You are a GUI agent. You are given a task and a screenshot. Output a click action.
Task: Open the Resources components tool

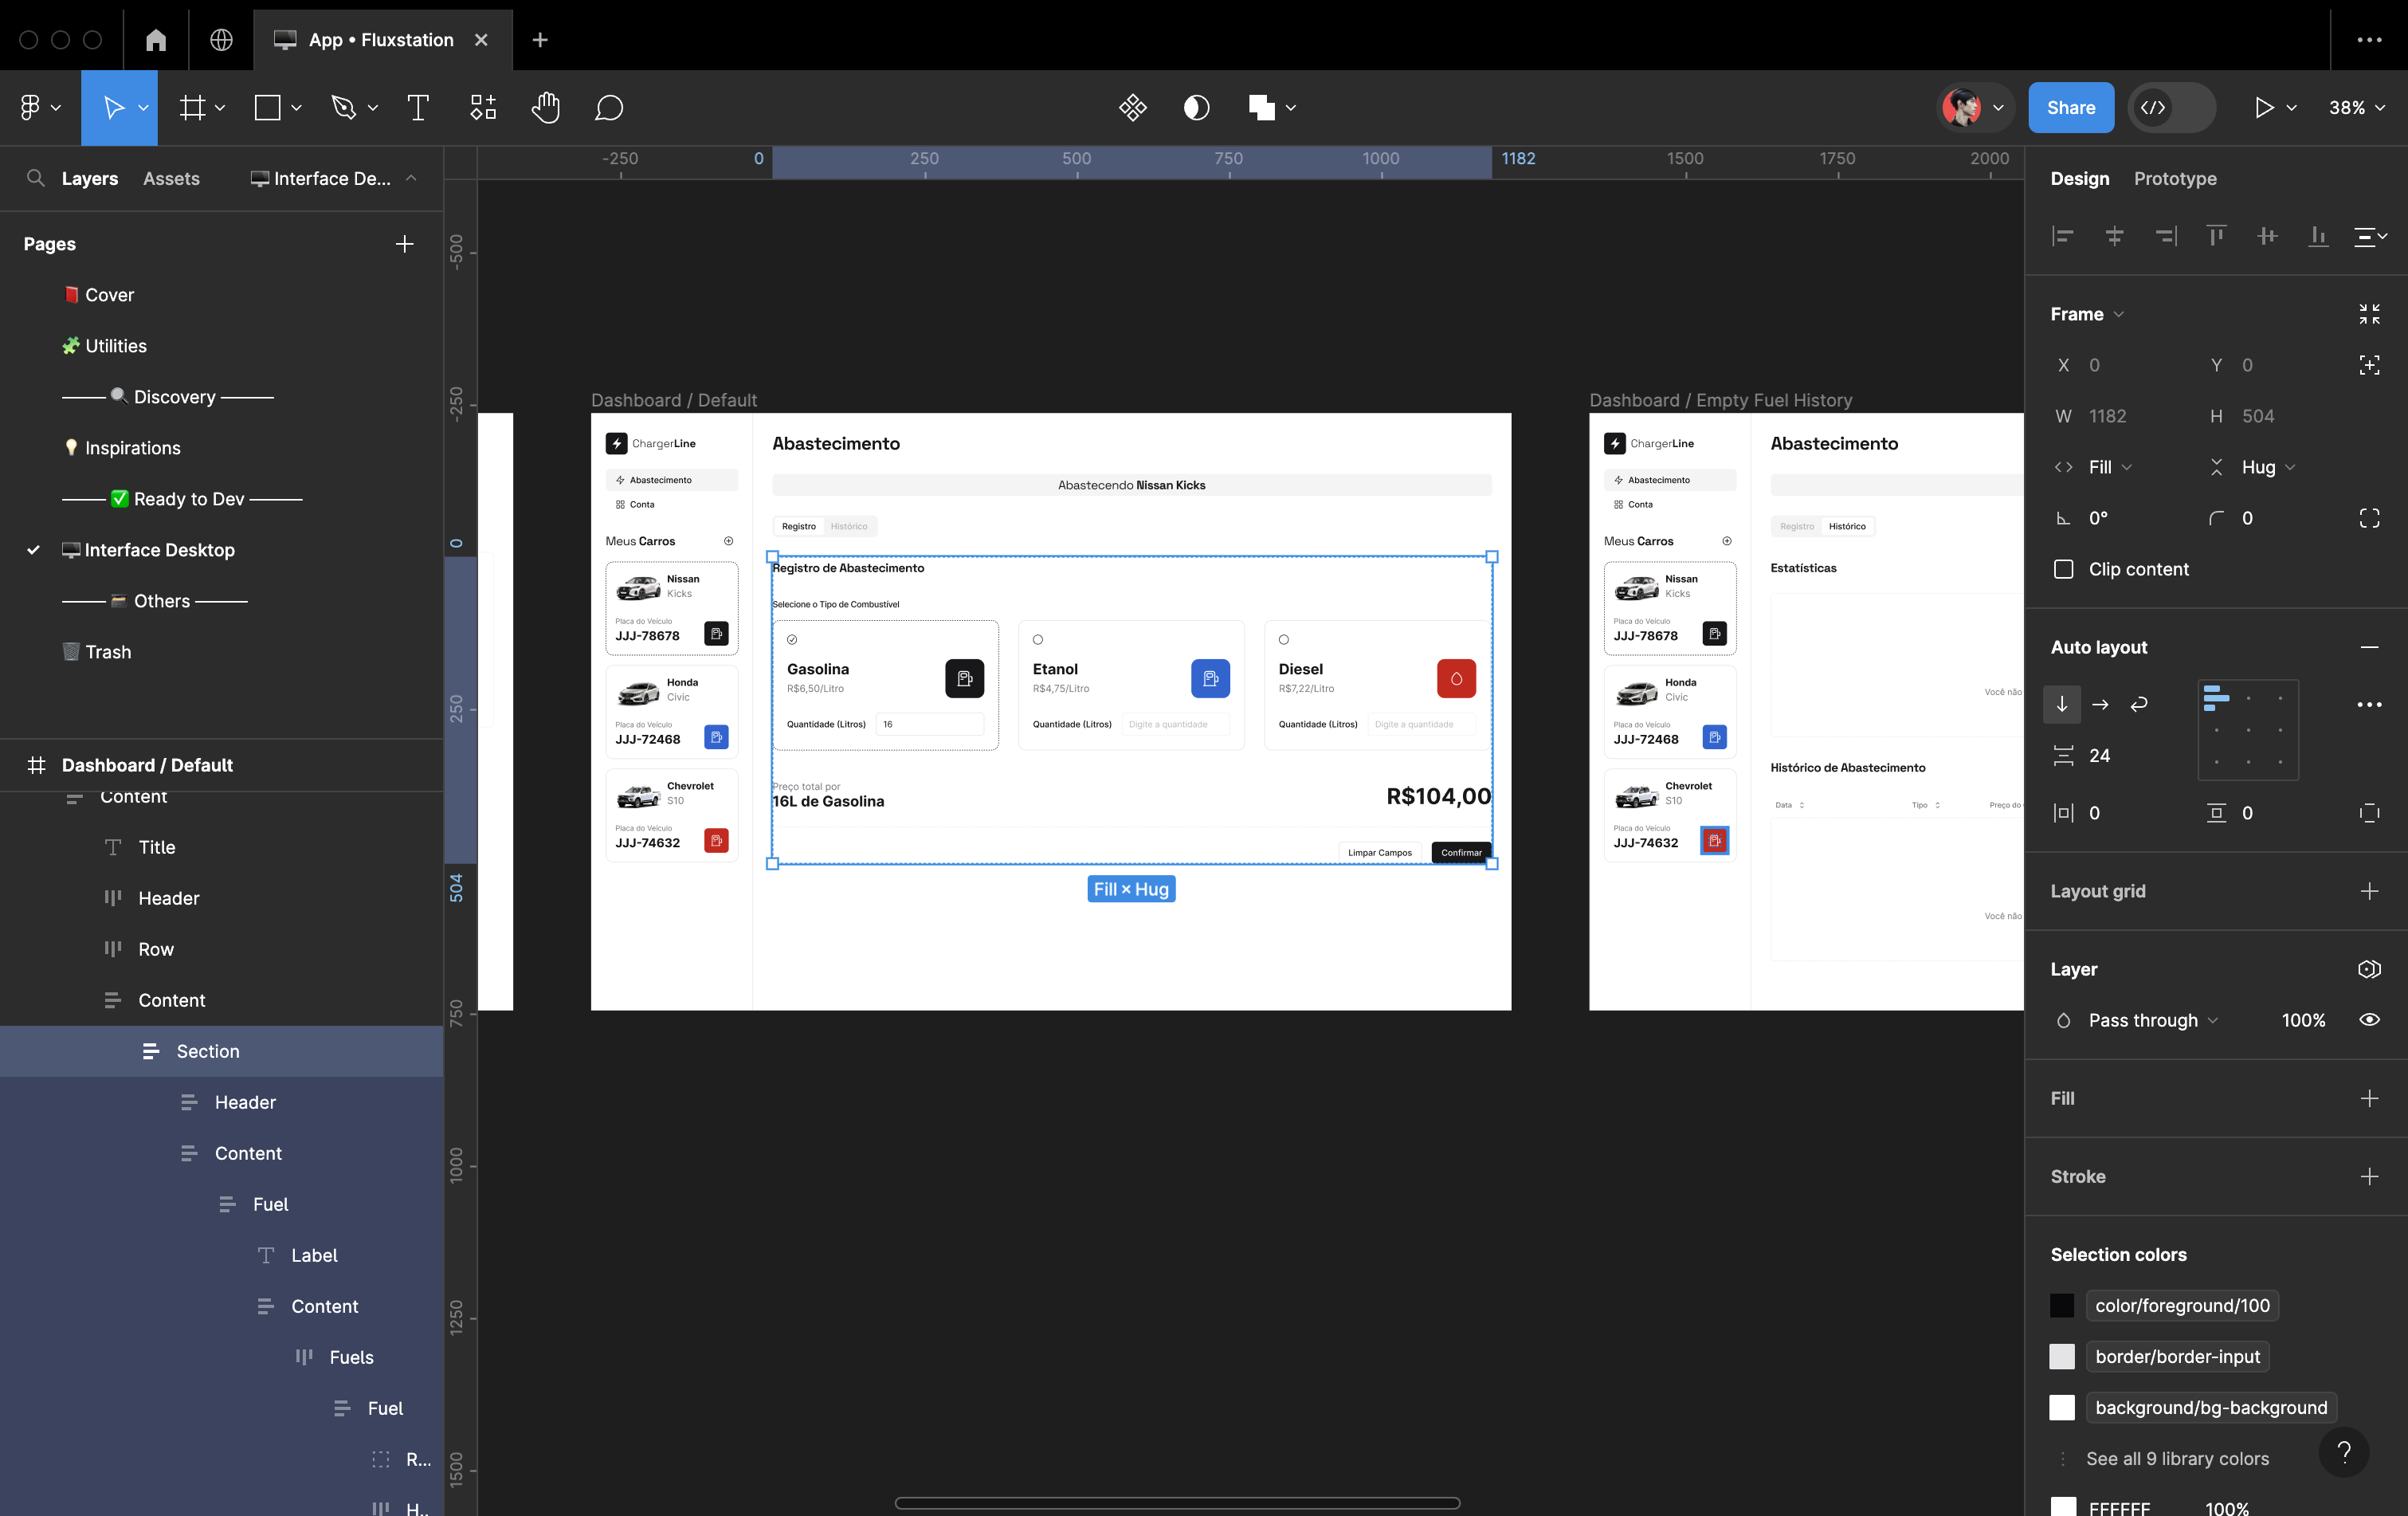pyautogui.click(x=483, y=107)
